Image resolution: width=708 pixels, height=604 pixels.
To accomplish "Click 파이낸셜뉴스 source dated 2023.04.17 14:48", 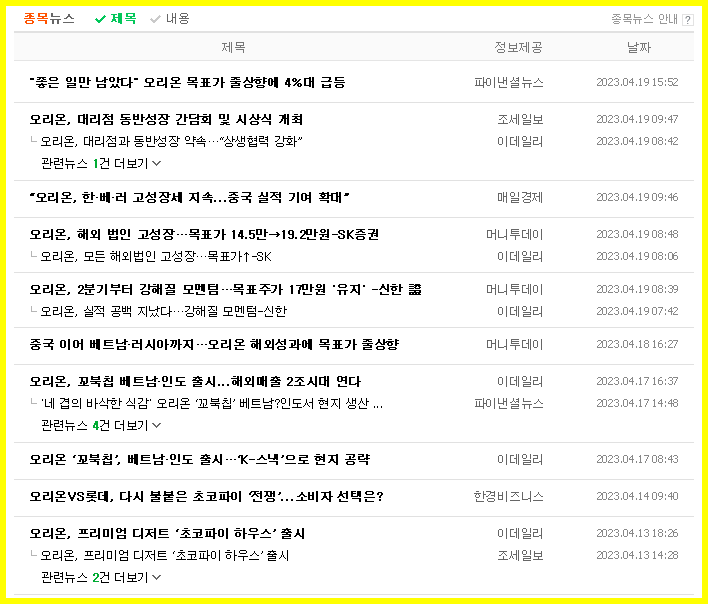I will pos(509,404).
